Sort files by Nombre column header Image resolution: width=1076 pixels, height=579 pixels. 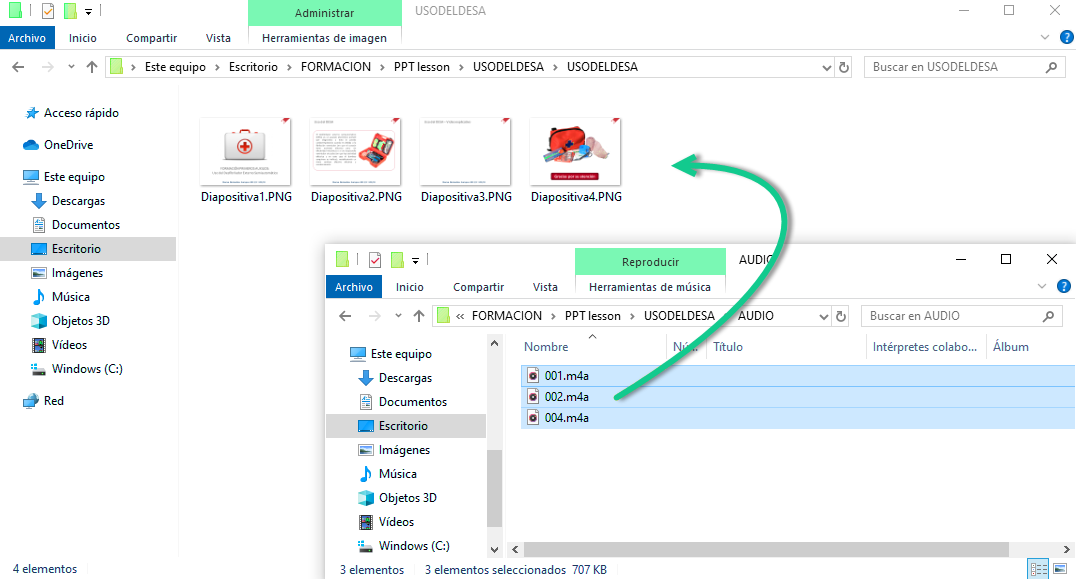(x=547, y=347)
